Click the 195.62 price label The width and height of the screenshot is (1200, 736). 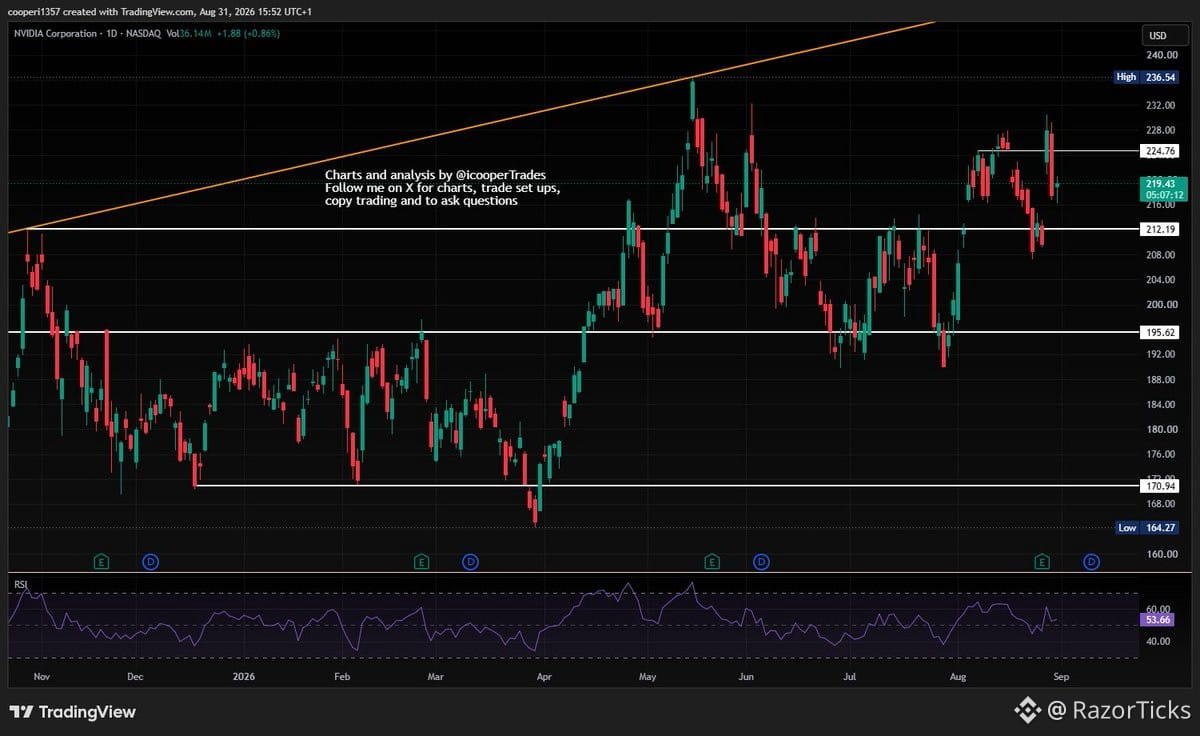coord(1160,331)
